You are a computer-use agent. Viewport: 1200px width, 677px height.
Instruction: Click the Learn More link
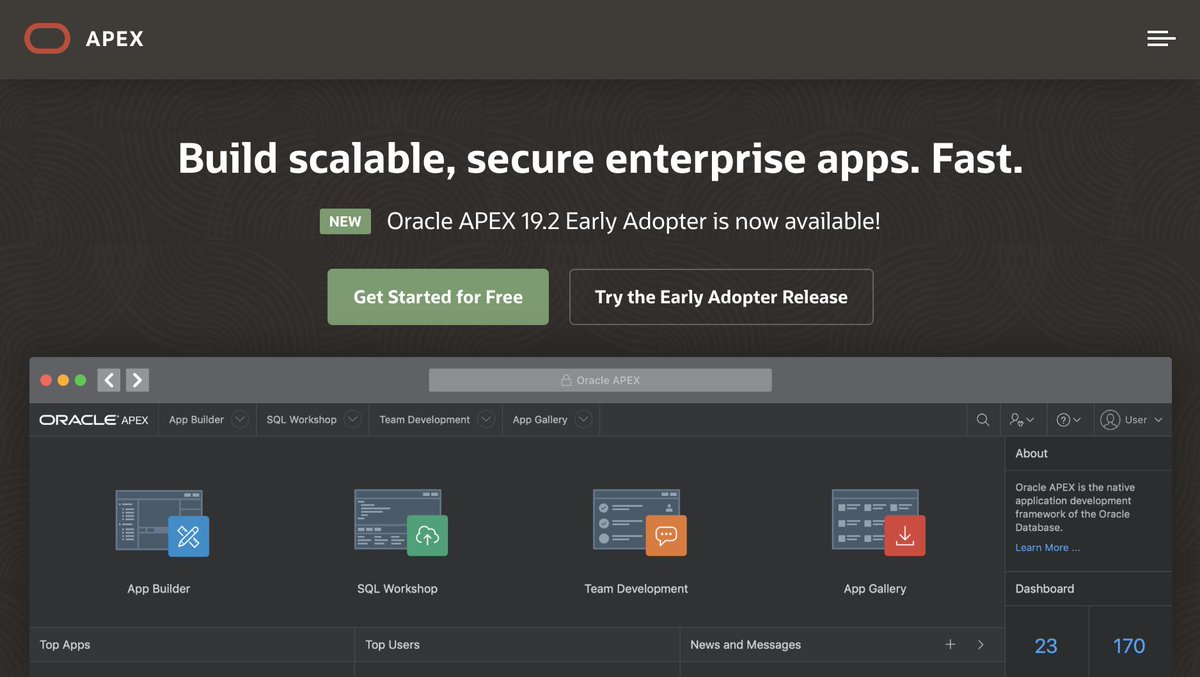pyautogui.click(x=1047, y=548)
